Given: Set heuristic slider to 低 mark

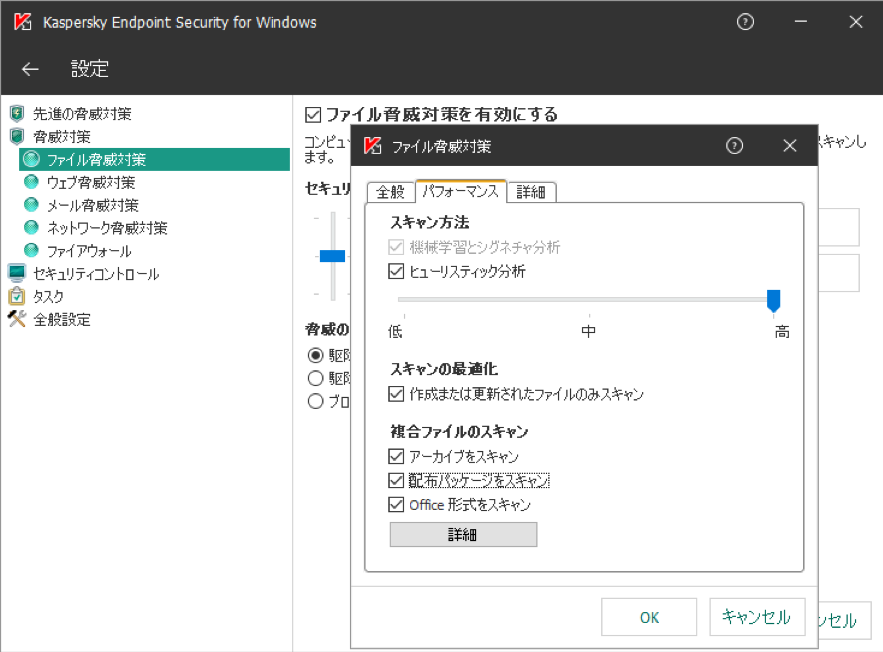Looking at the screenshot, I should tap(404, 300).
